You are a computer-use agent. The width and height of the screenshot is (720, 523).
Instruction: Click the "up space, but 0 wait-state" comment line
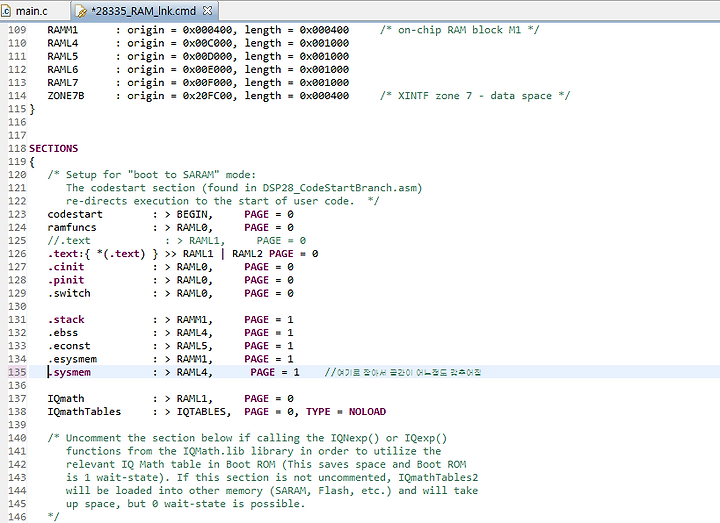pyautogui.click(x=186, y=504)
